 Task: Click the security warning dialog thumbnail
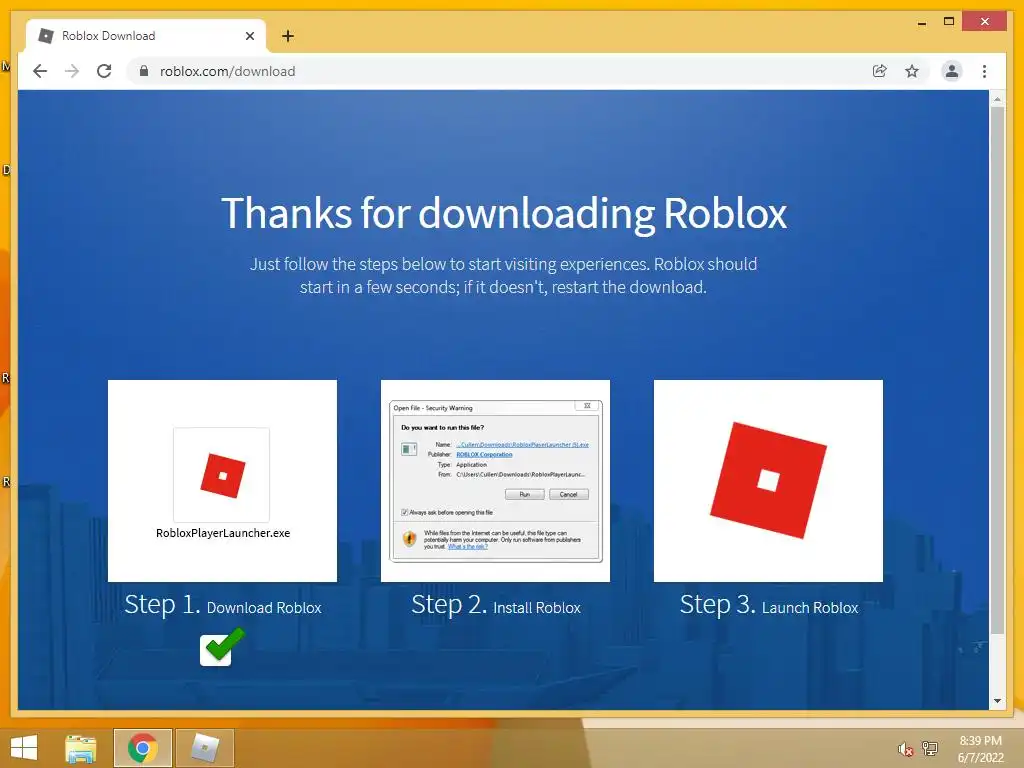[x=496, y=481]
